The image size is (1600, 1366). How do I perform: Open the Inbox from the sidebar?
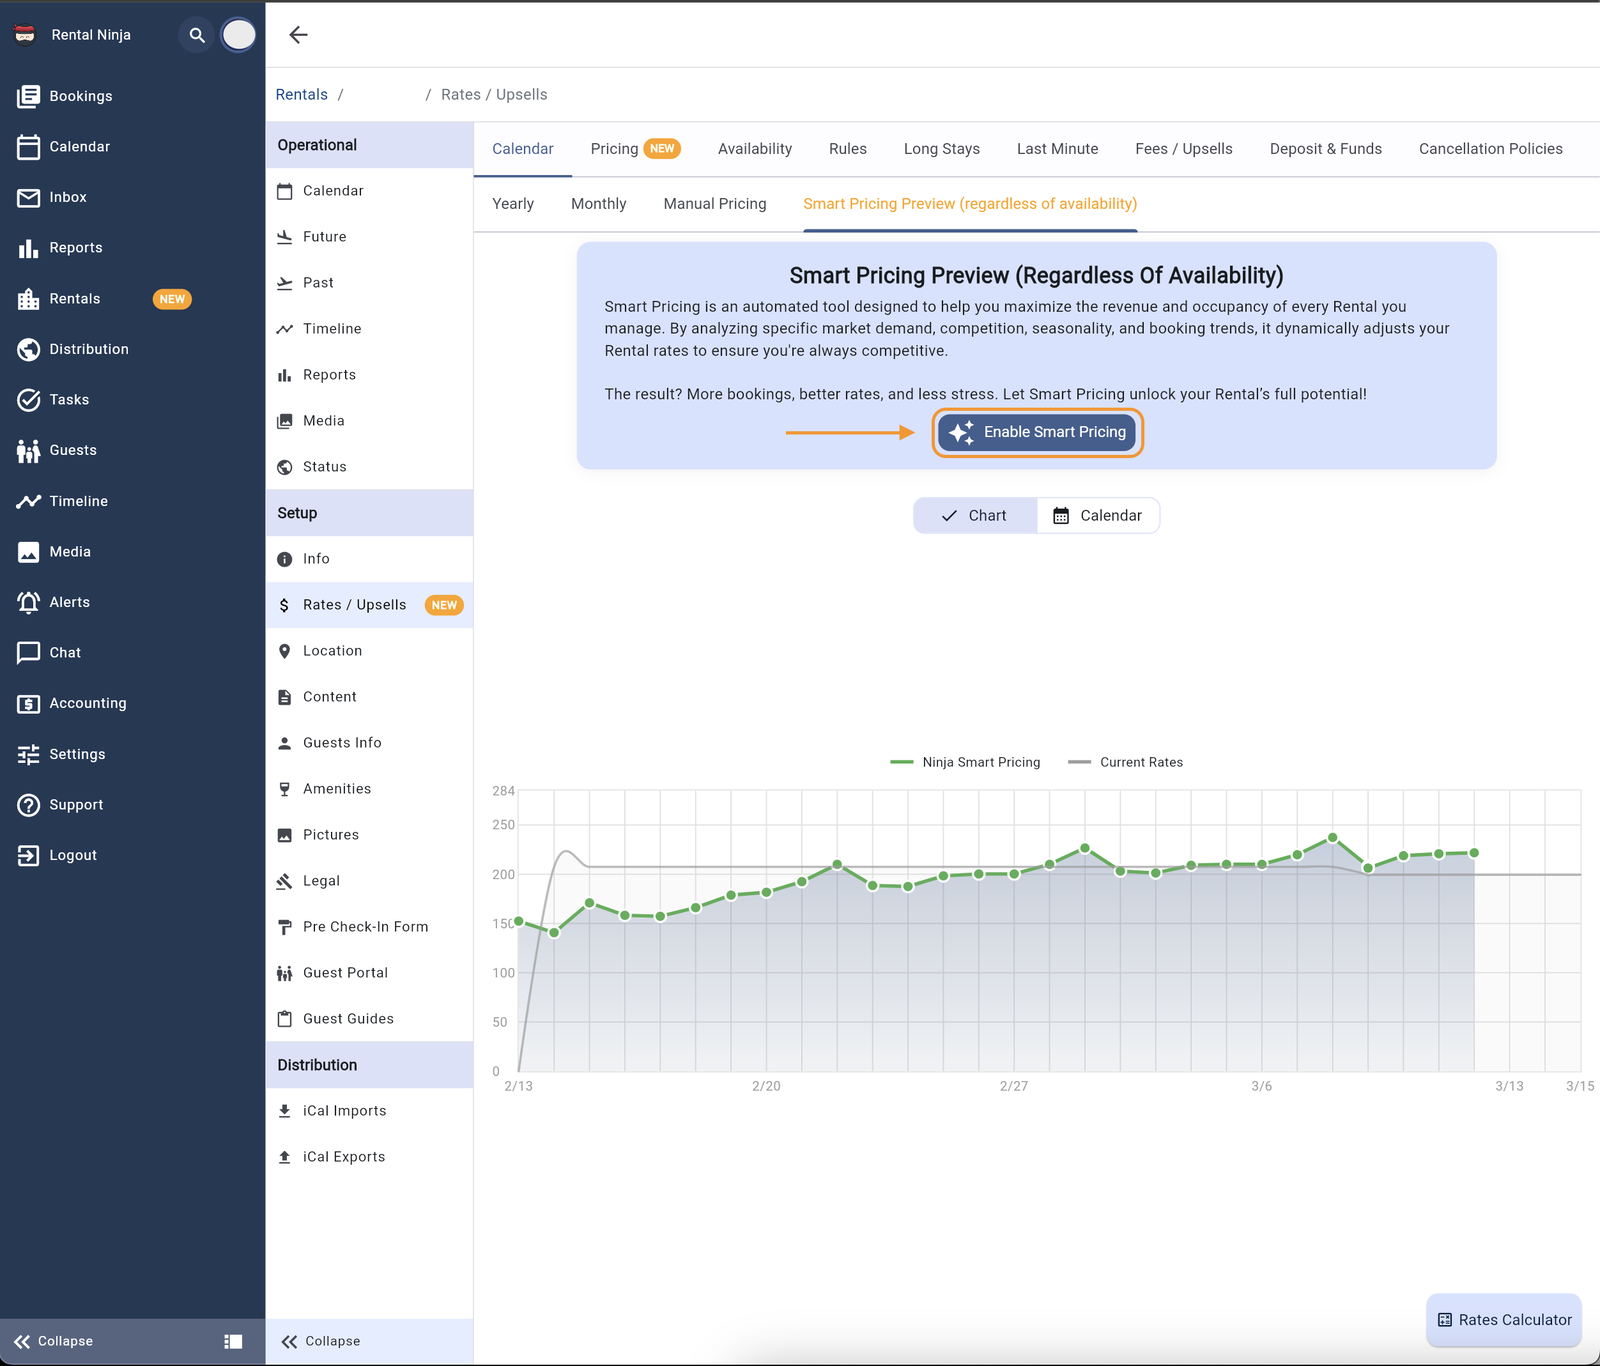(68, 197)
